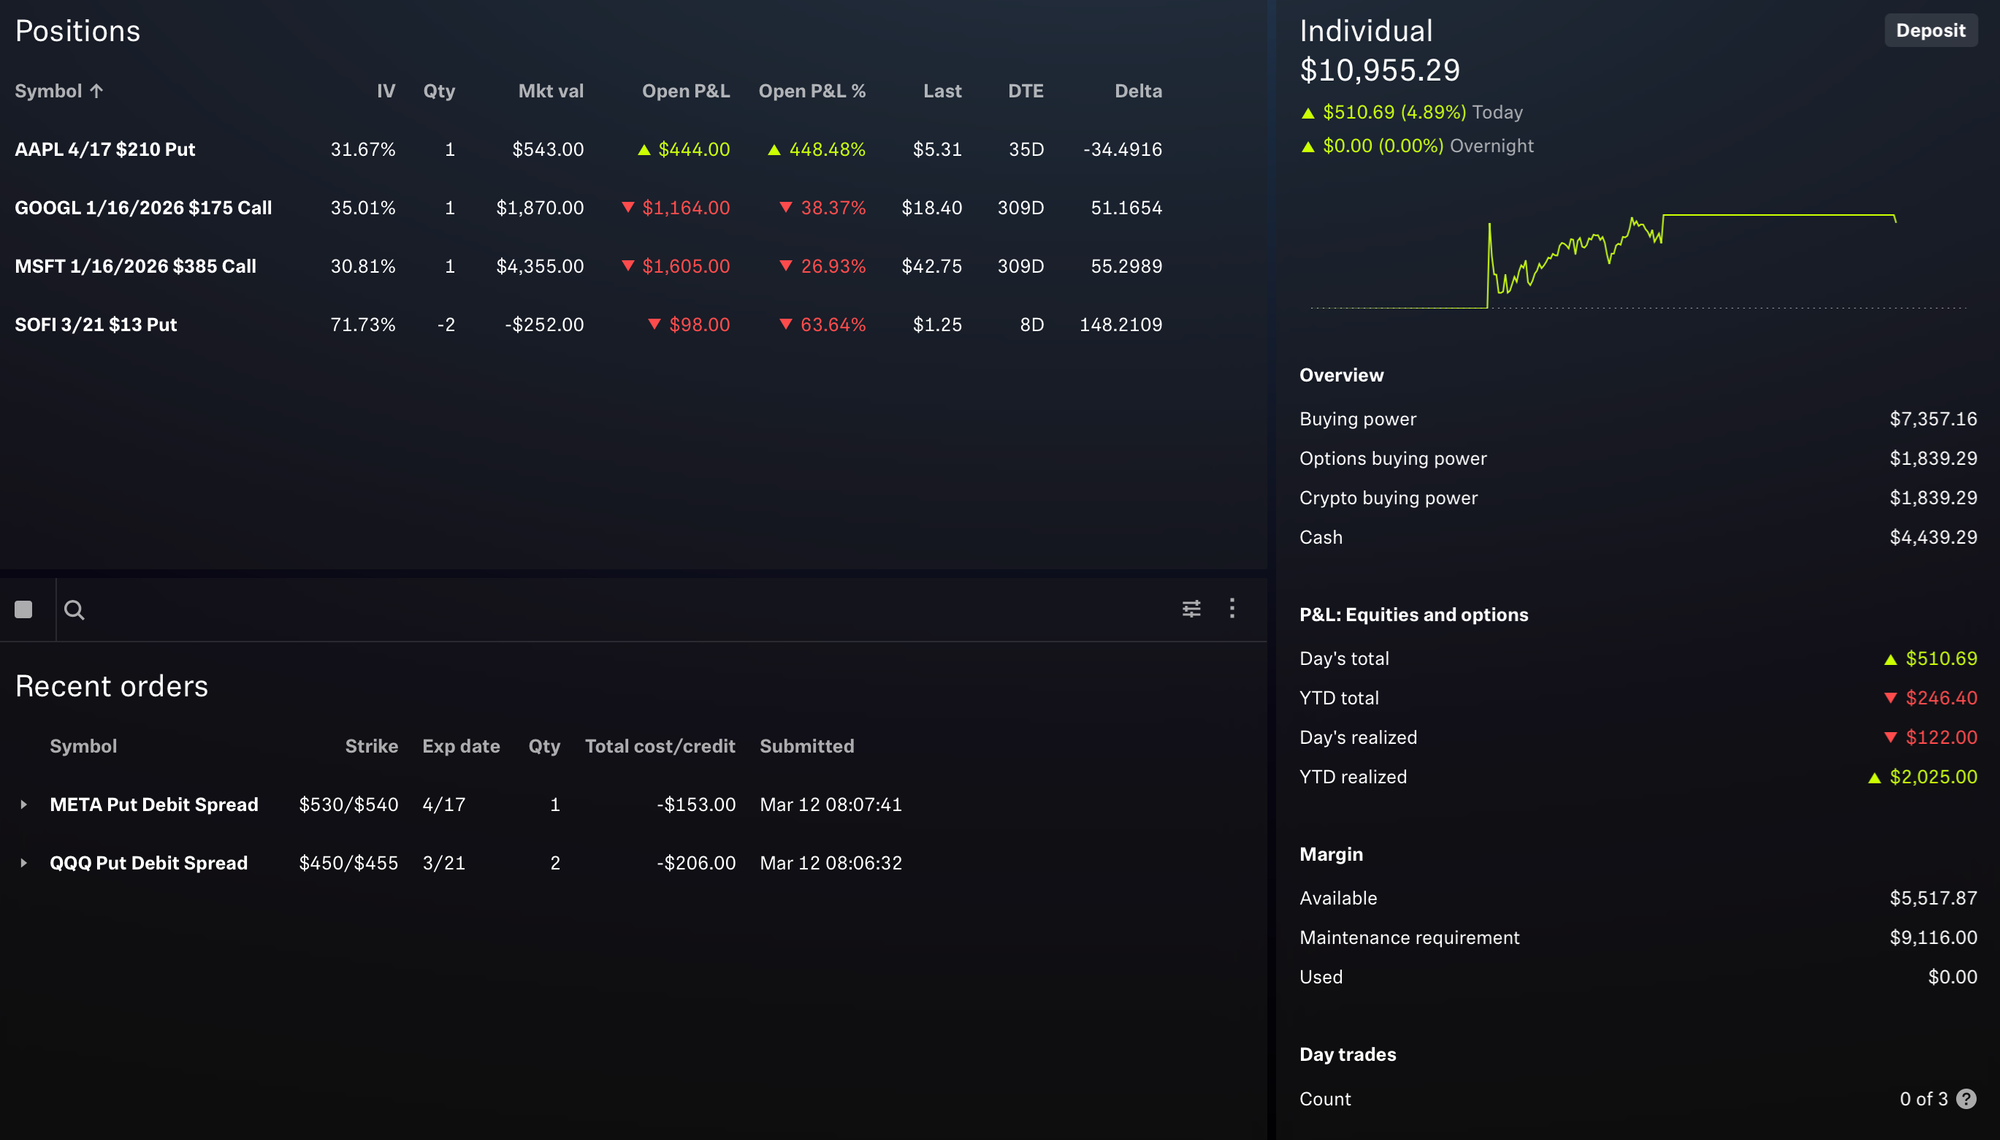Sort positions by DTE column

[x=1026, y=91]
